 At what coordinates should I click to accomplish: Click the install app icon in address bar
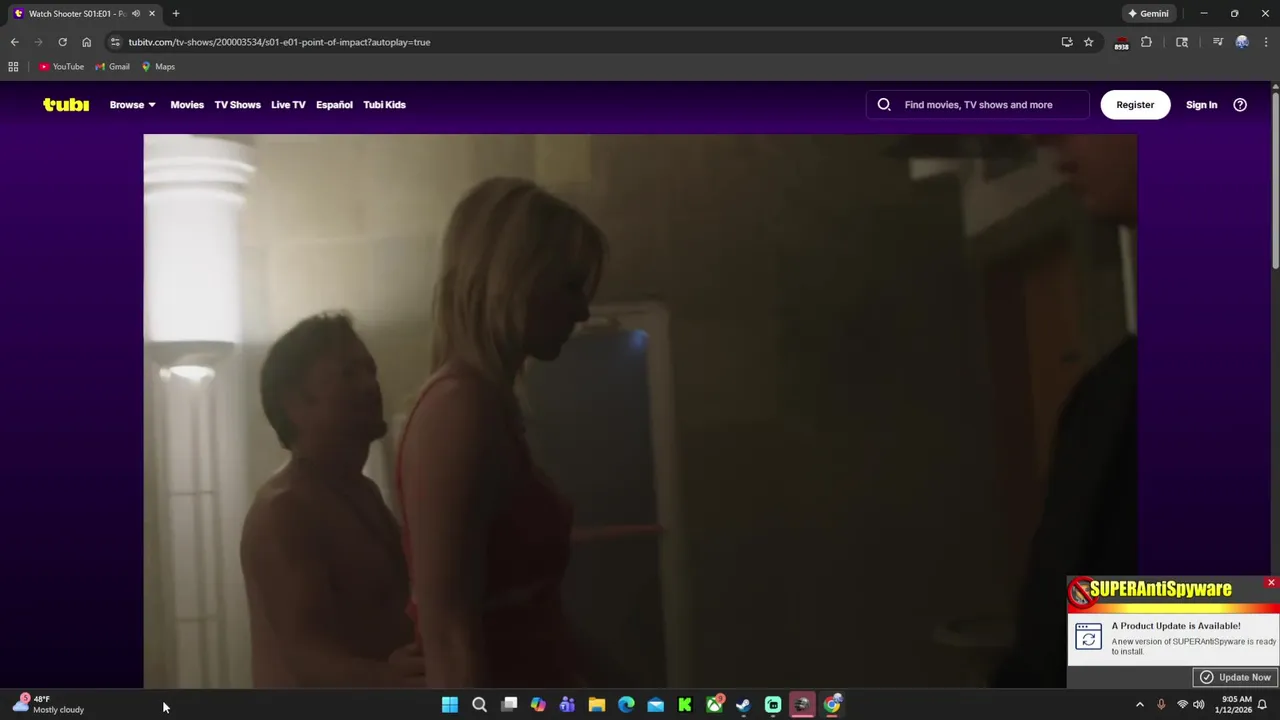click(x=1067, y=42)
